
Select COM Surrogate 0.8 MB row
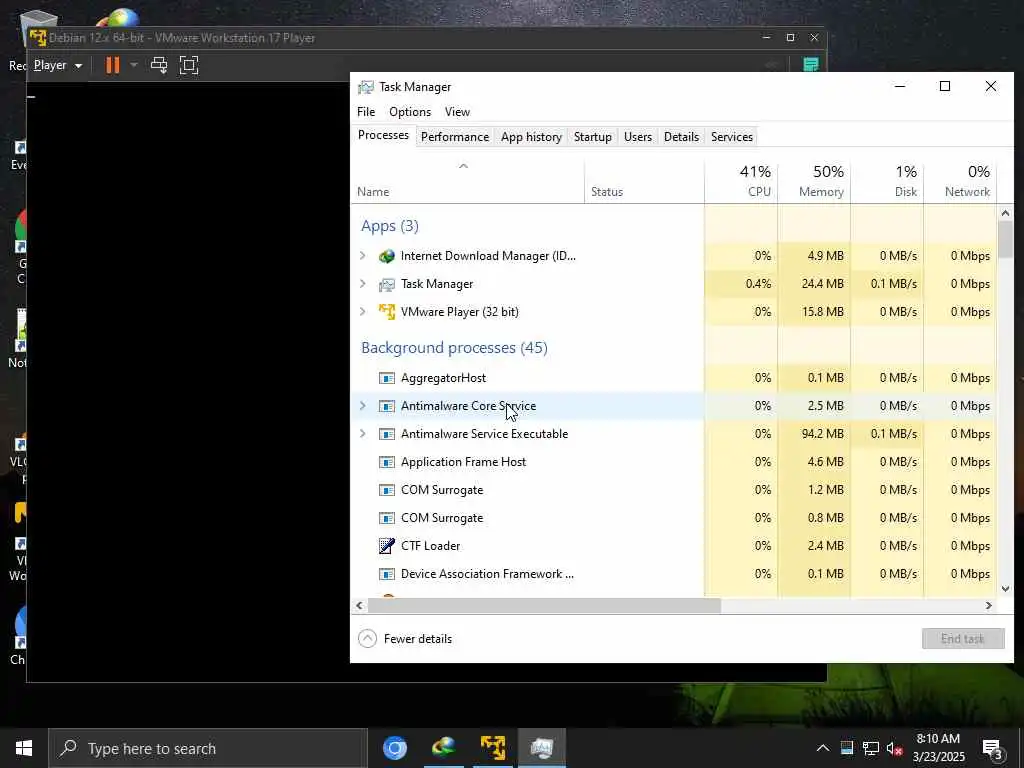pos(674,518)
